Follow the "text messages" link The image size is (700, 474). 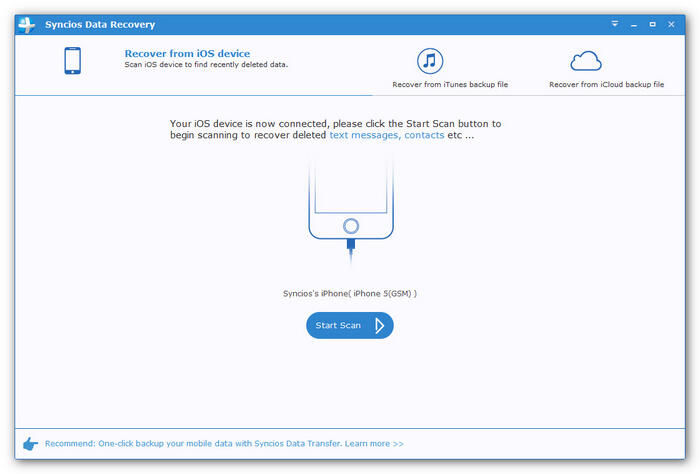[x=365, y=134]
